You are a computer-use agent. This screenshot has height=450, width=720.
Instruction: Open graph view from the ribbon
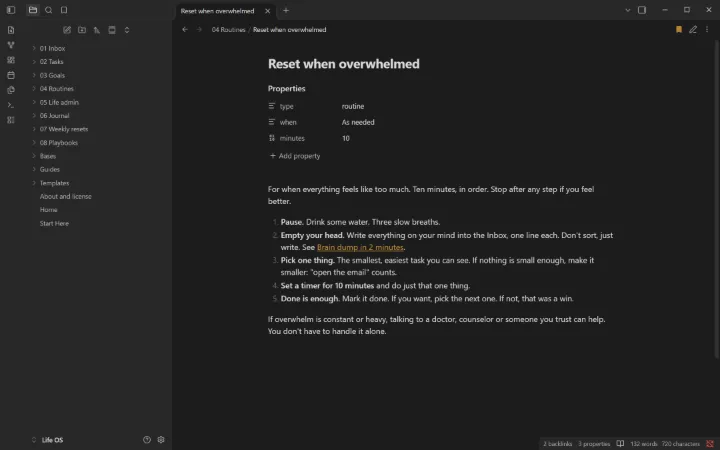11,45
